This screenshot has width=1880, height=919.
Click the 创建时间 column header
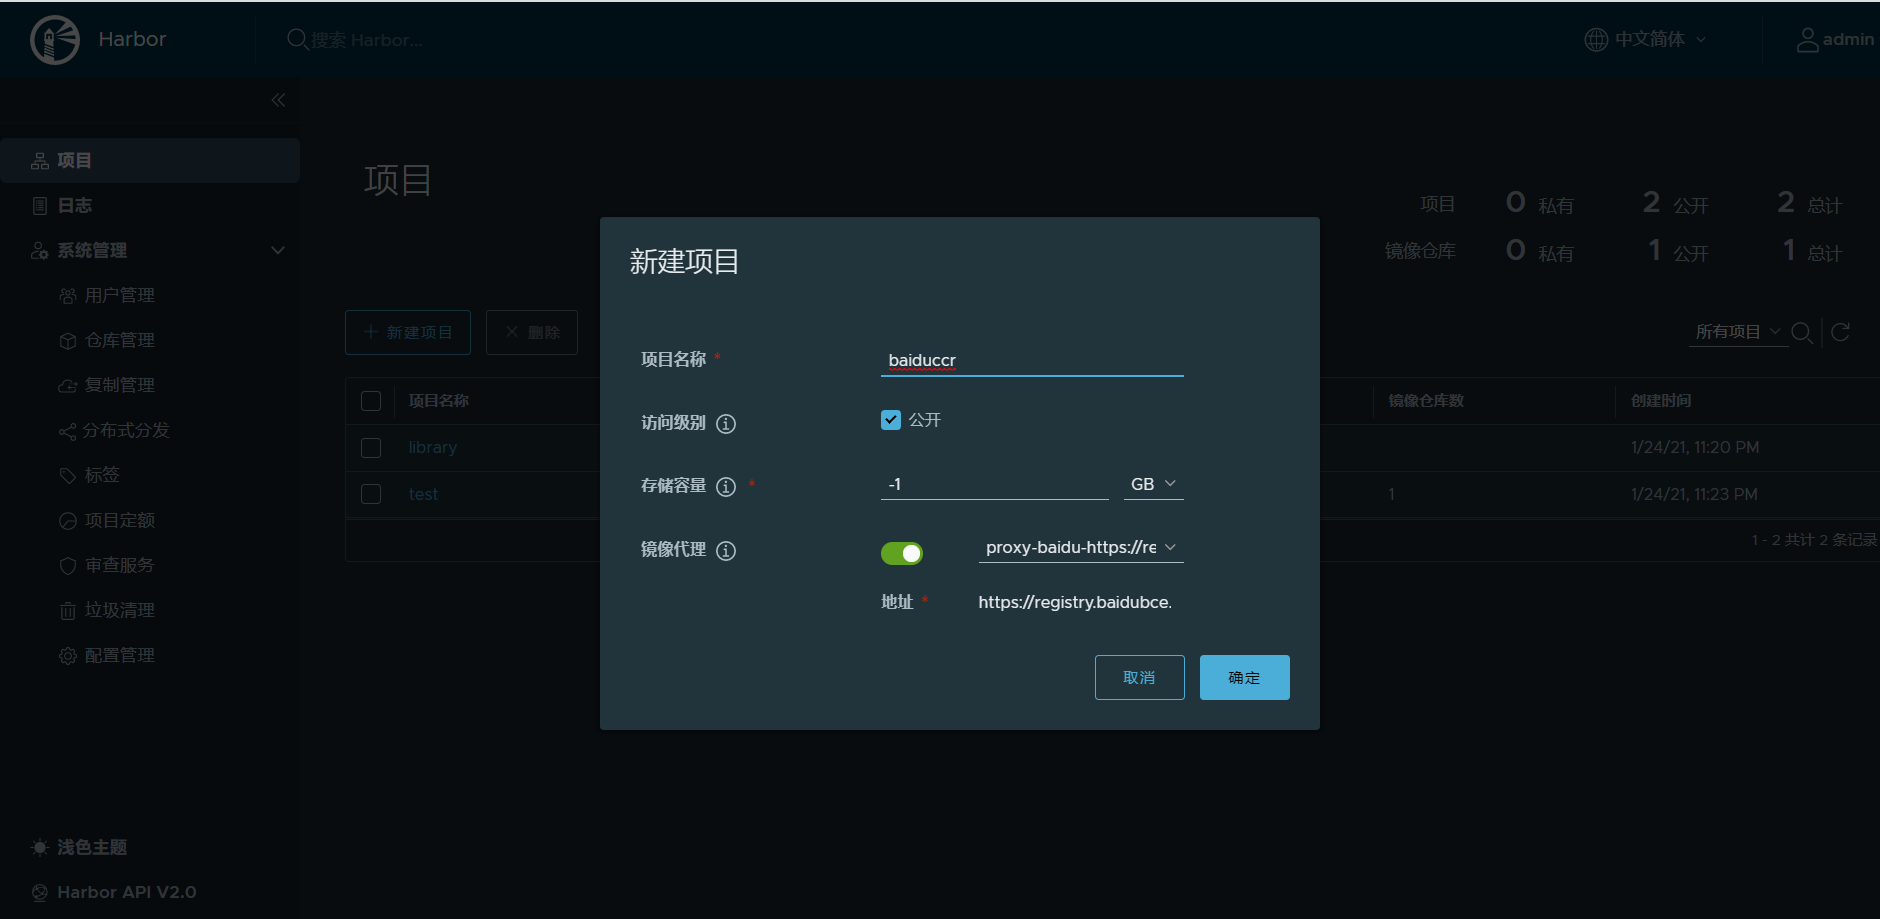click(1661, 401)
